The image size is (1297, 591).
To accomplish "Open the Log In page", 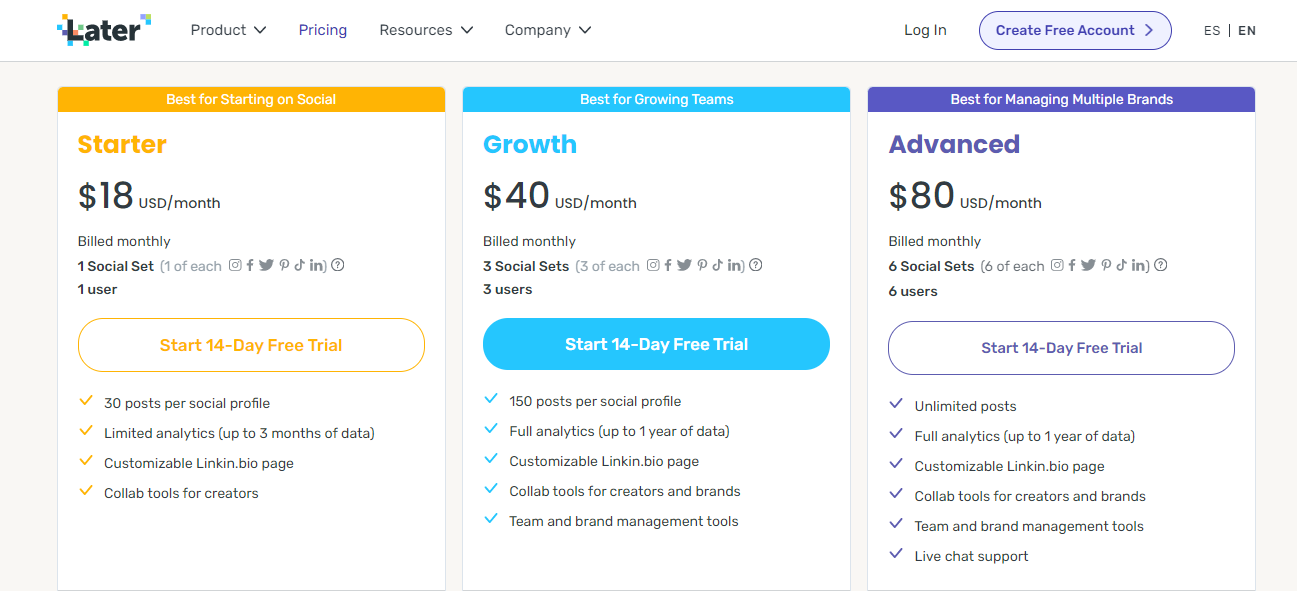I will tap(925, 30).
